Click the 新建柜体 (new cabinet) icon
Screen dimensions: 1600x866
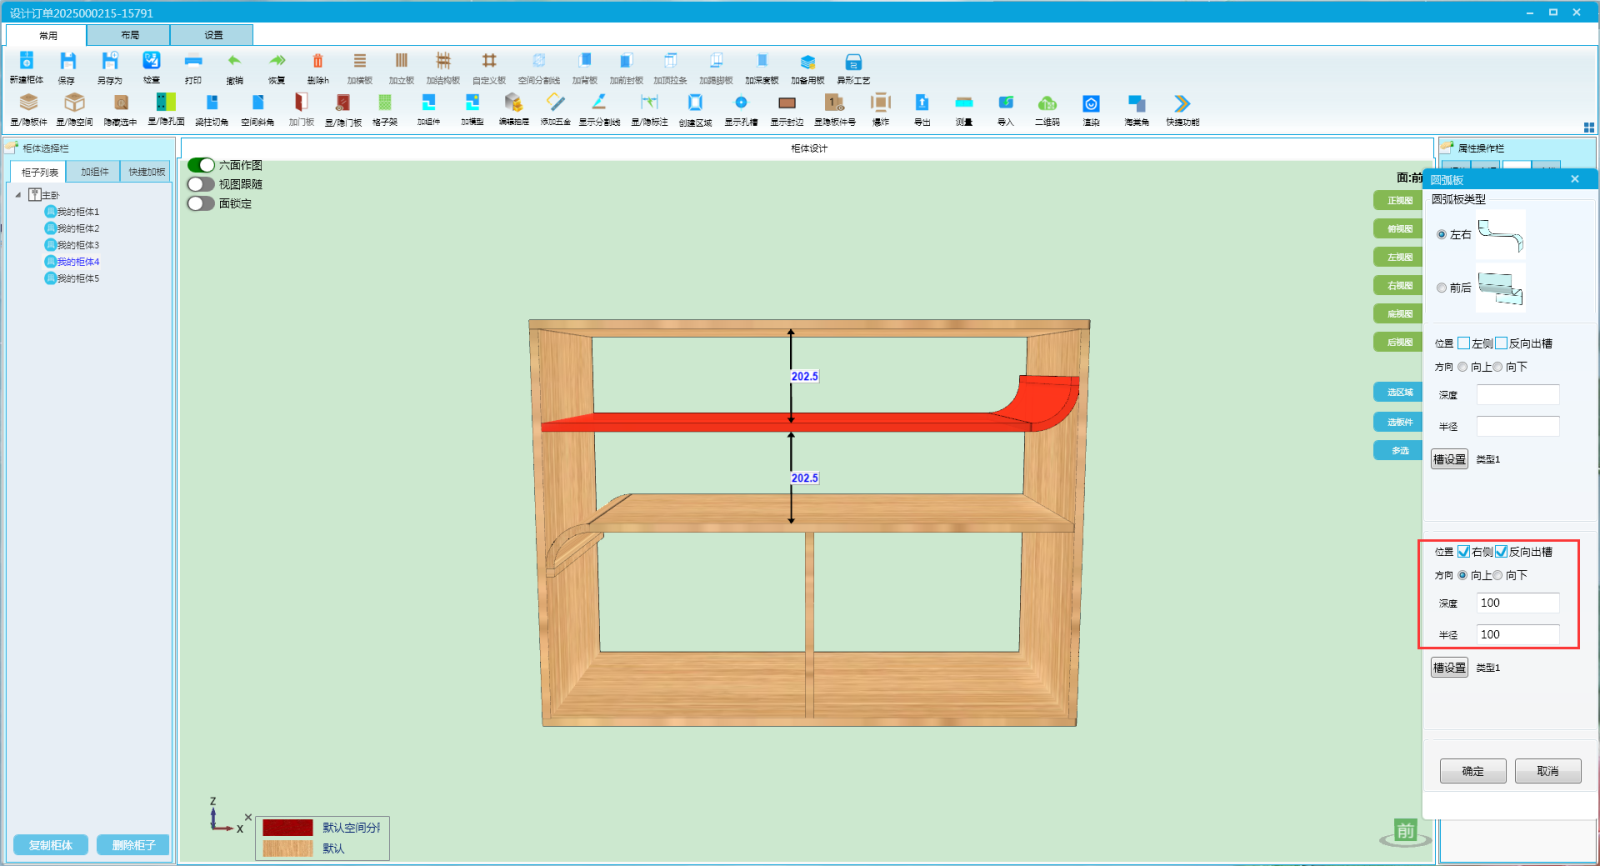[27, 62]
